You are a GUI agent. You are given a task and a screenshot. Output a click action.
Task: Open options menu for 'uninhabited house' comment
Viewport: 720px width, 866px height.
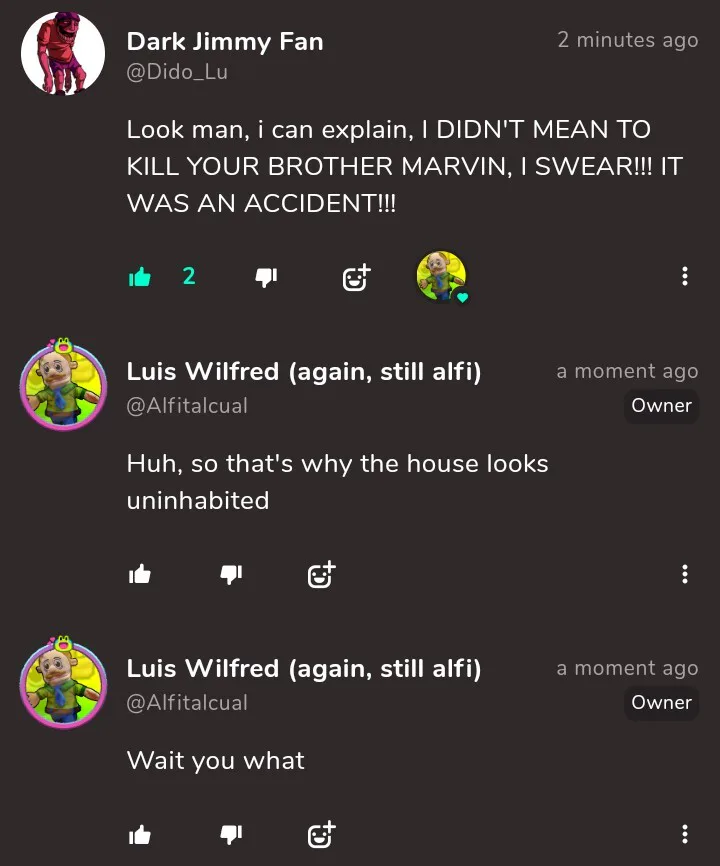pos(684,574)
